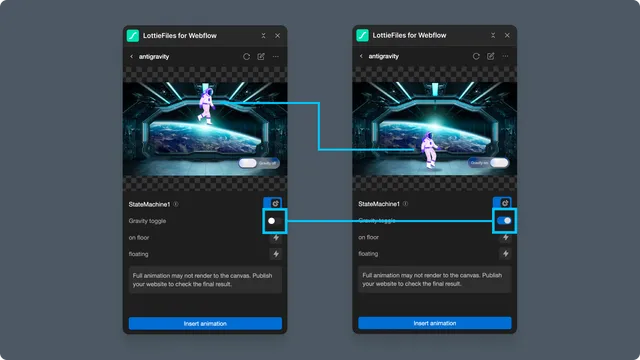Open edit icon in right panel

click(491, 56)
